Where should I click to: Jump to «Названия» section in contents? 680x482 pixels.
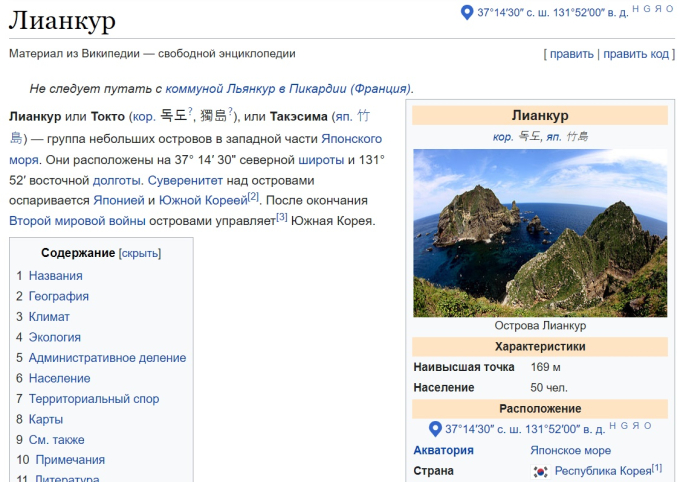pyautogui.click(x=56, y=276)
